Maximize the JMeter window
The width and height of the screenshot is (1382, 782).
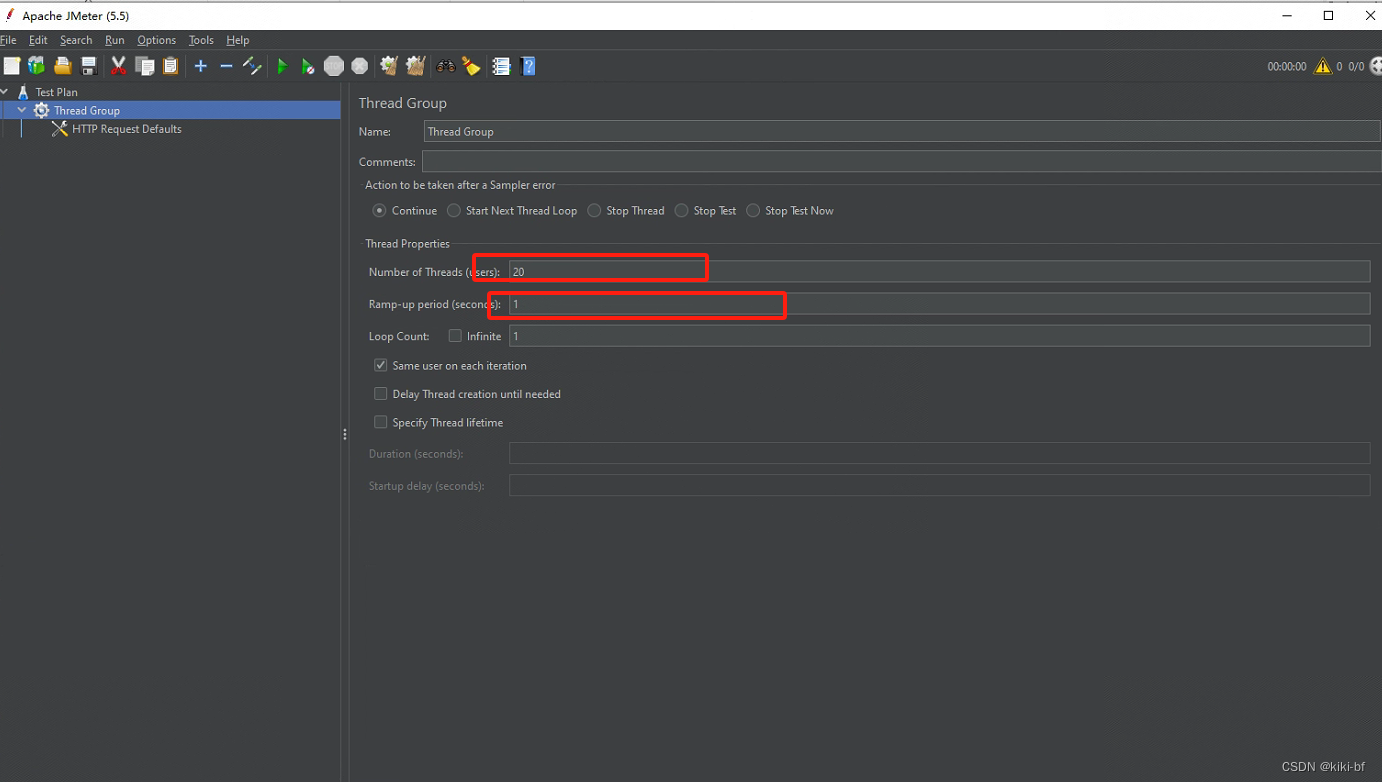click(1328, 15)
